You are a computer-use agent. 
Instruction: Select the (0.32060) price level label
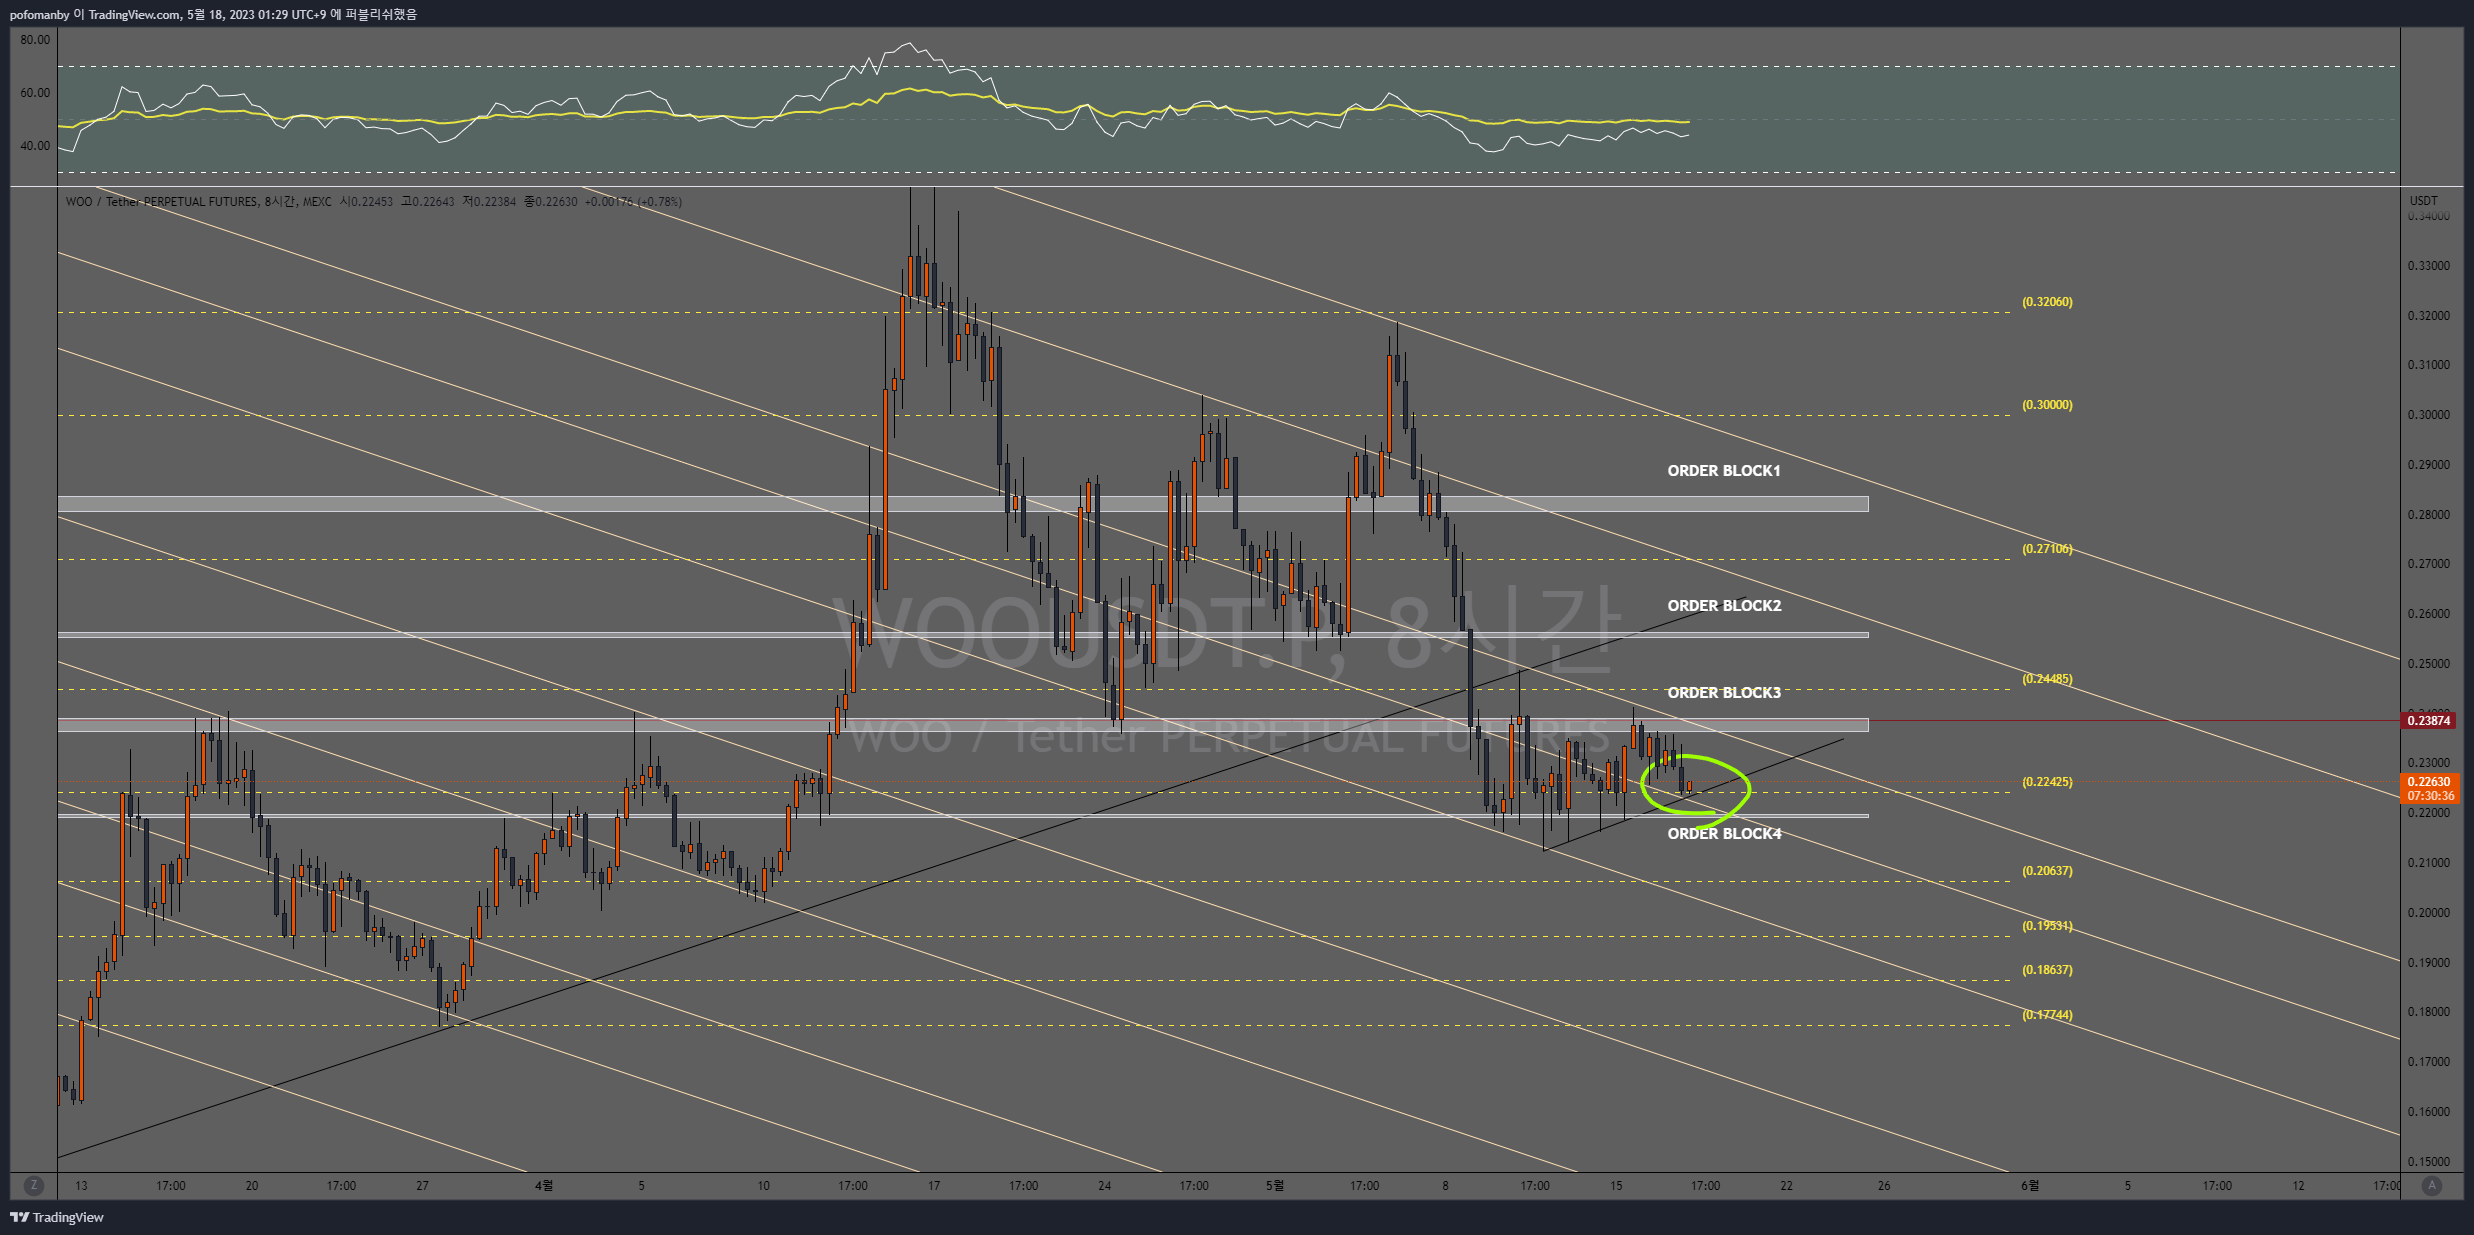click(x=2047, y=301)
